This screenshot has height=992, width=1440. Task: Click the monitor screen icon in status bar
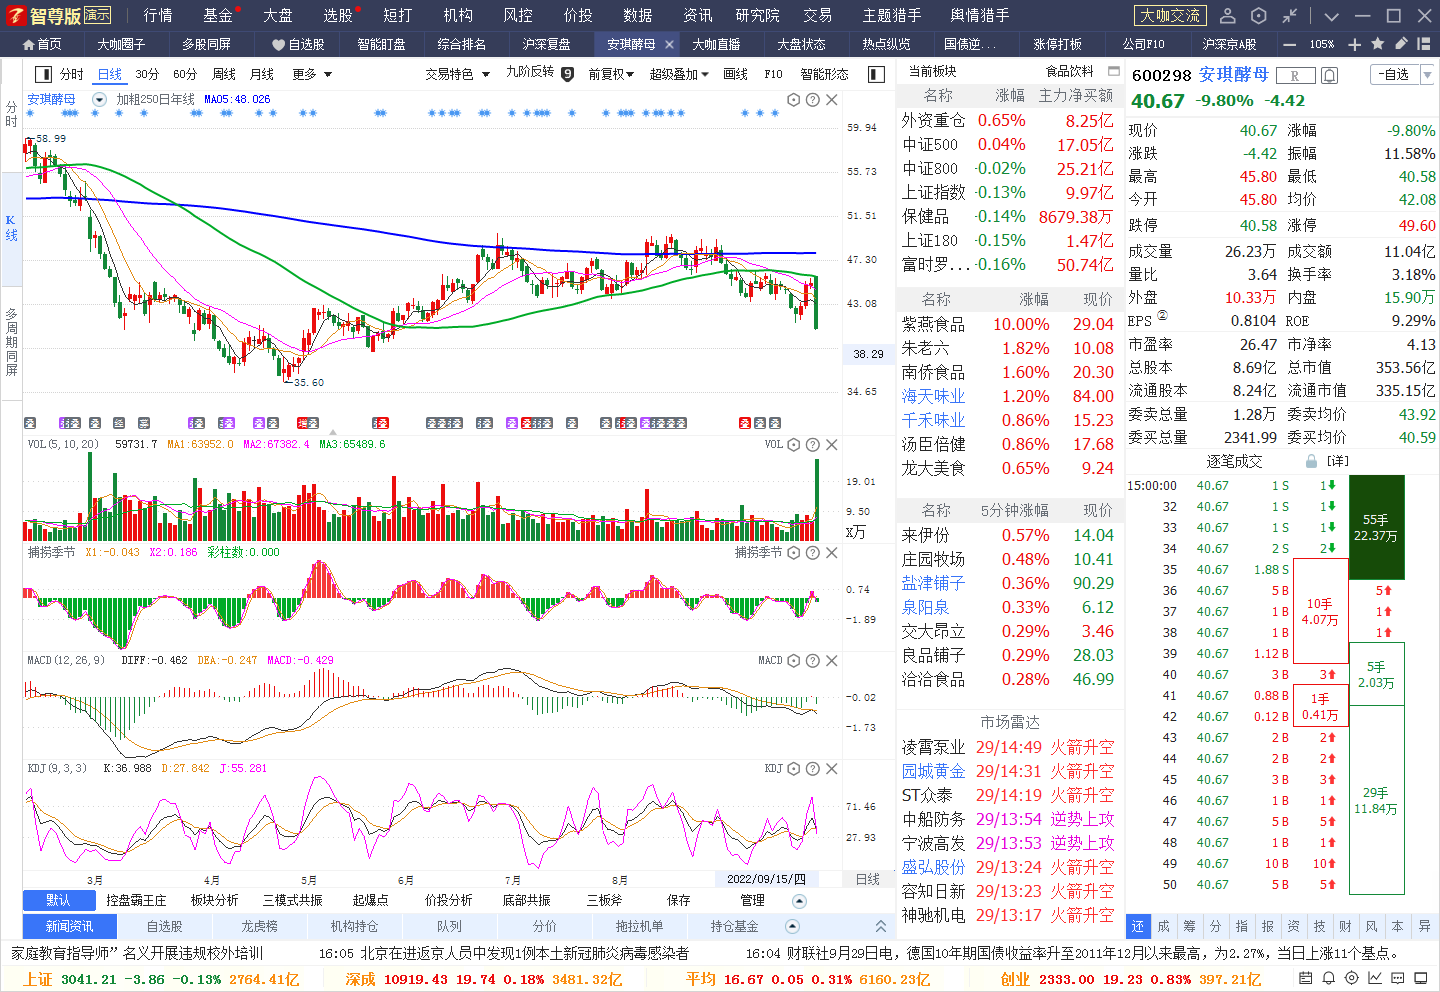click(1422, 978)
